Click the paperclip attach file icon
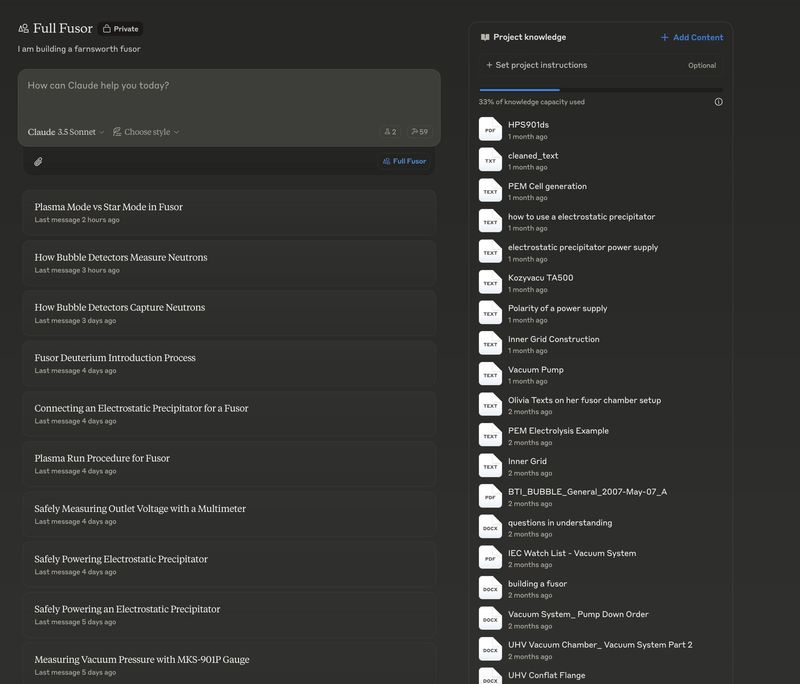The image size is (800, 684). tap(38, 161)
